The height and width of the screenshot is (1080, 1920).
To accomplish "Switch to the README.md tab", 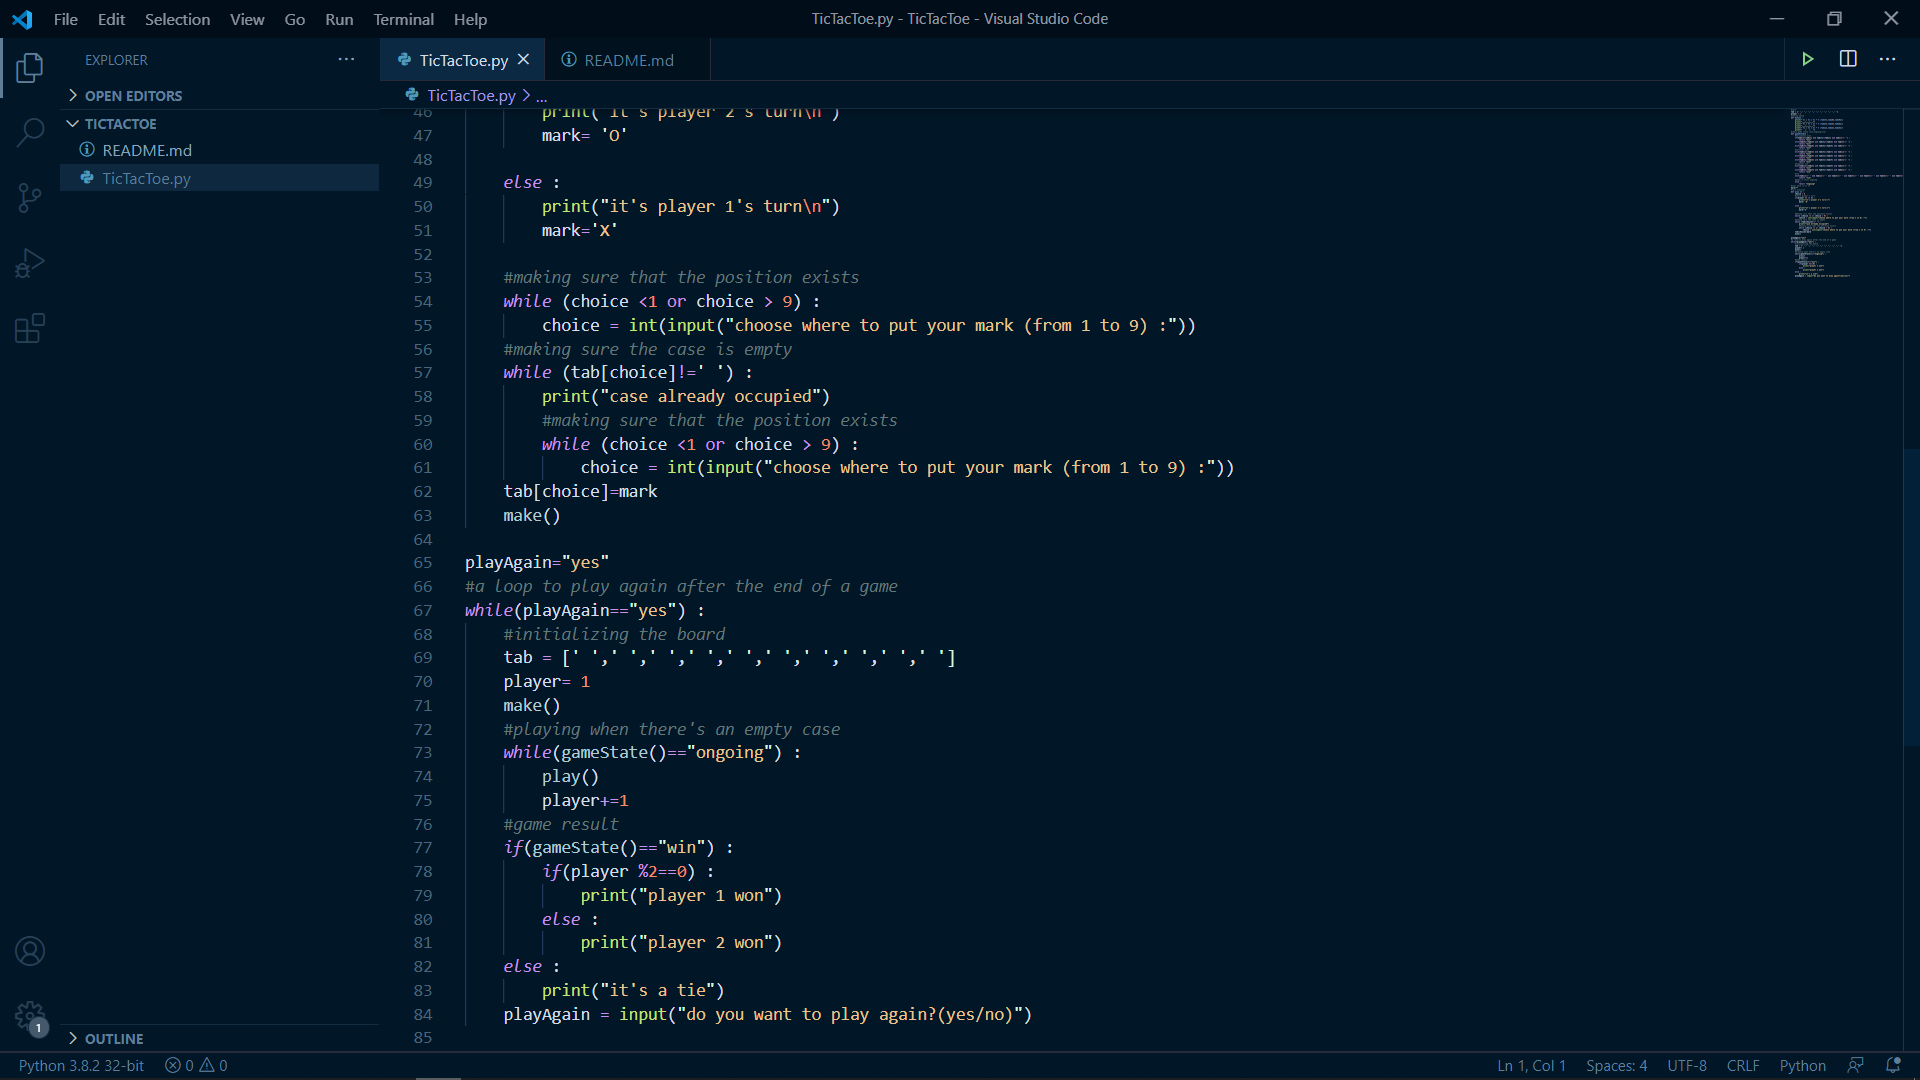I will point(628,60).
